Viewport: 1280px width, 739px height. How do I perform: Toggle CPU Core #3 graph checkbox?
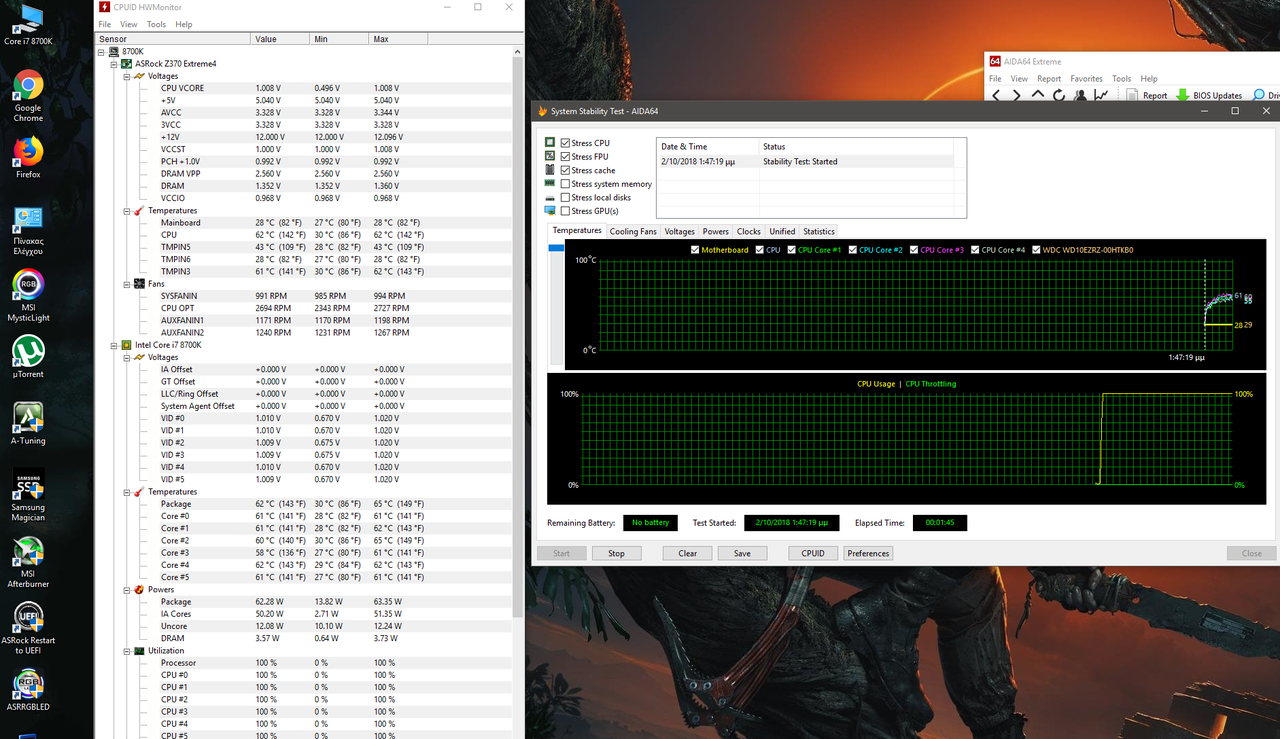coord(914,250)
